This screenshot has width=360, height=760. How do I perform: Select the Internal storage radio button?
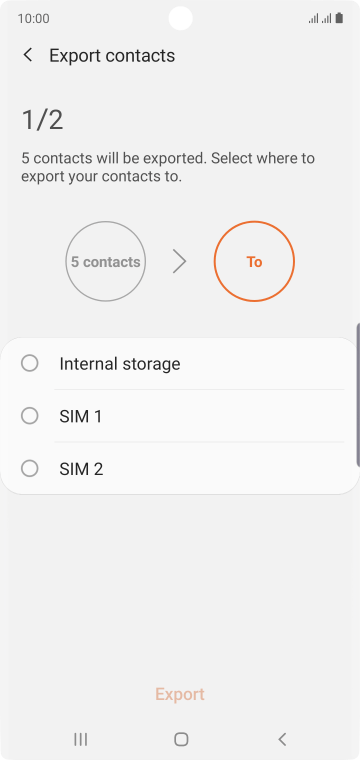click(30, 364)
